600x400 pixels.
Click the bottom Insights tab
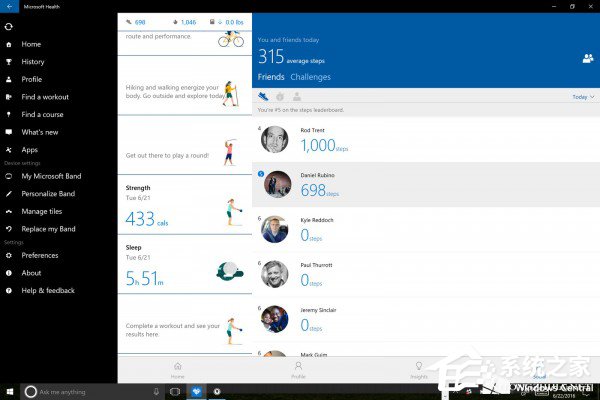(419, 370)
